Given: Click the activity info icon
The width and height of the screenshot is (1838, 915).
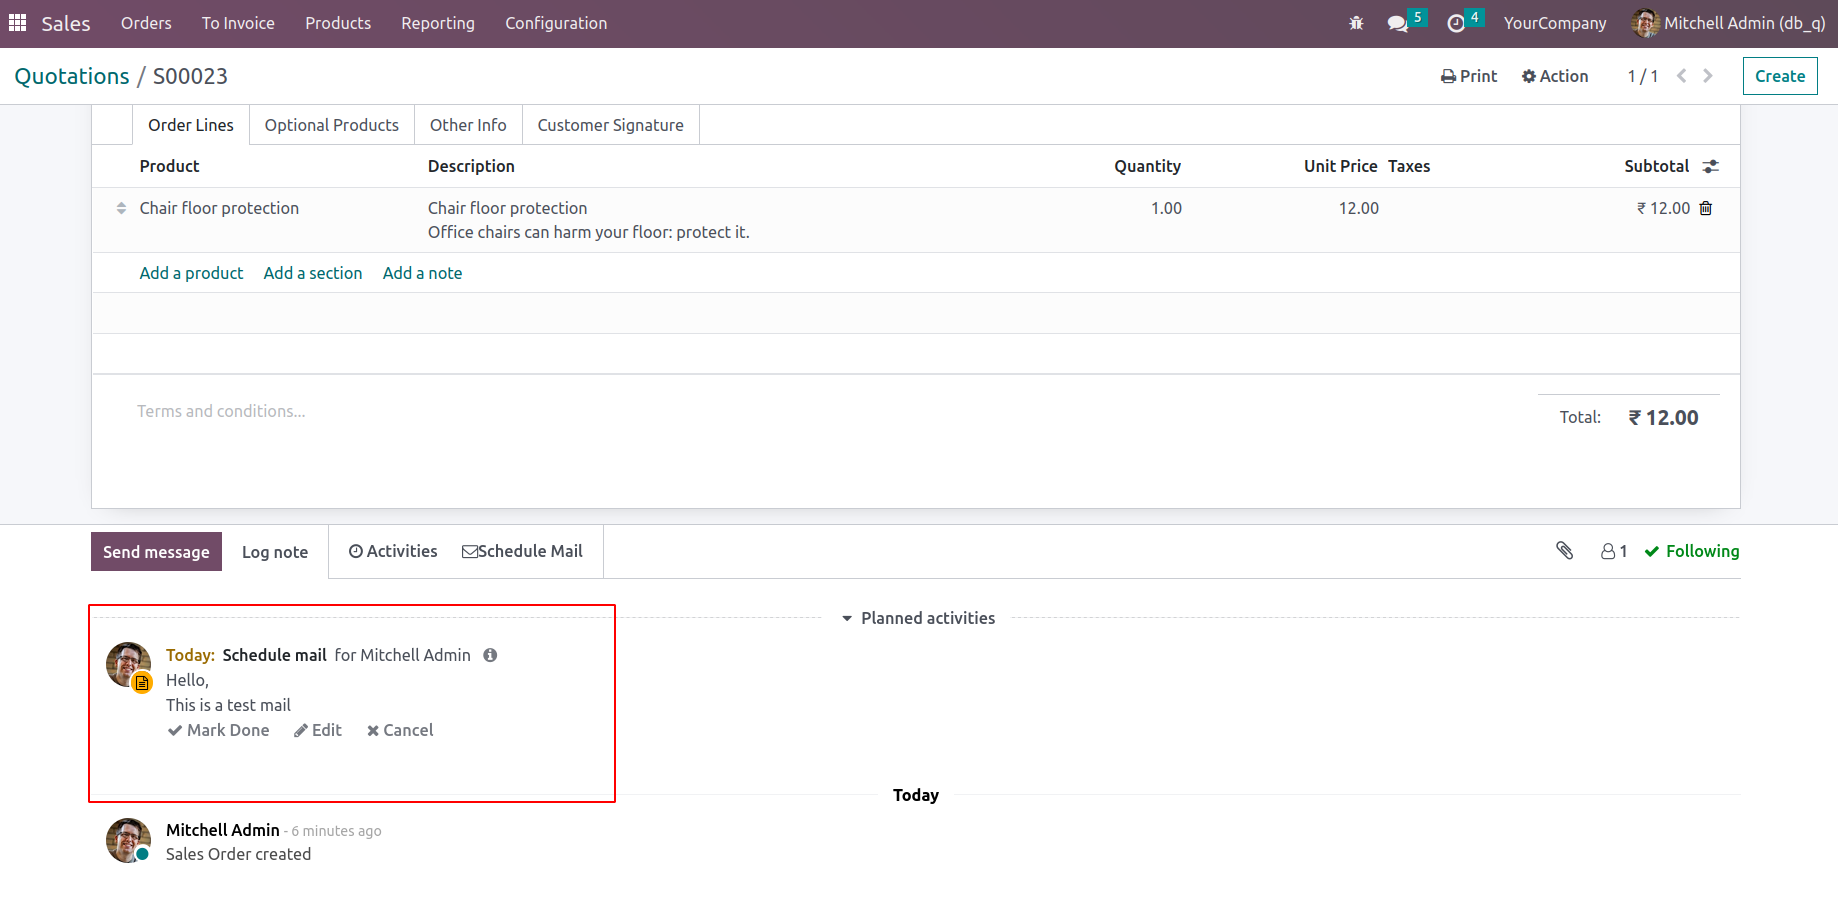Looking at the screenshot, I should click(490, 655).
